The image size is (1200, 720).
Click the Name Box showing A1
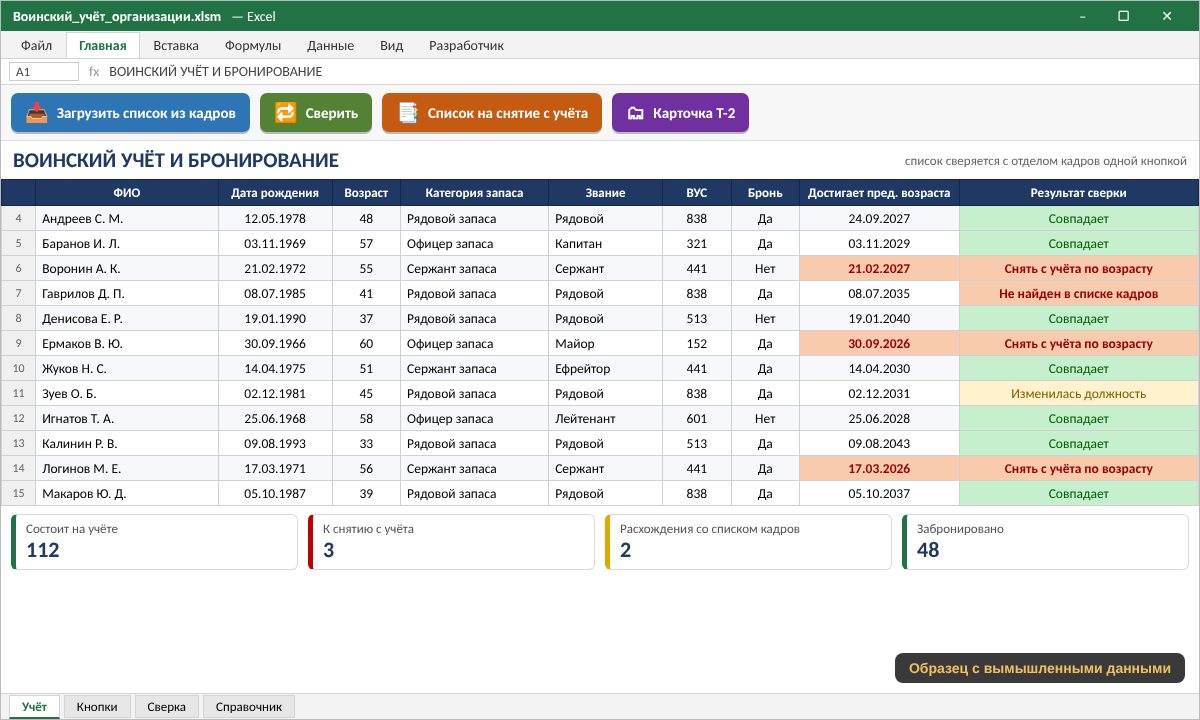(44, 72)
